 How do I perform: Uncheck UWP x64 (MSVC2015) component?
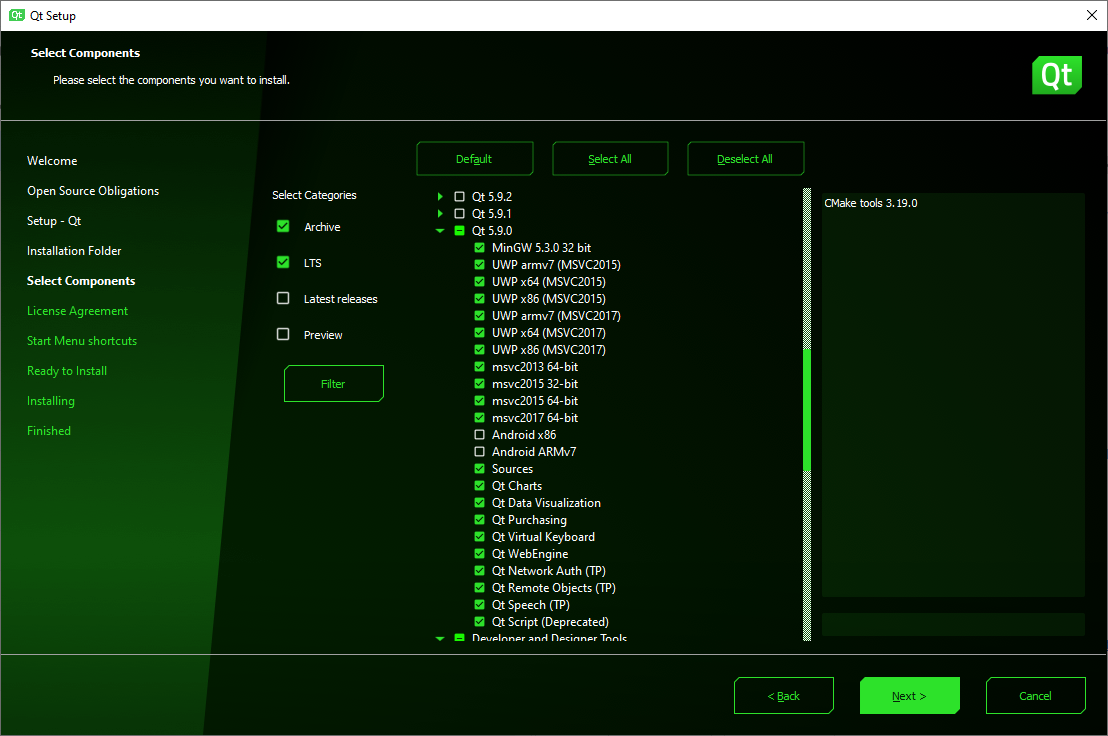pos(479,281)
